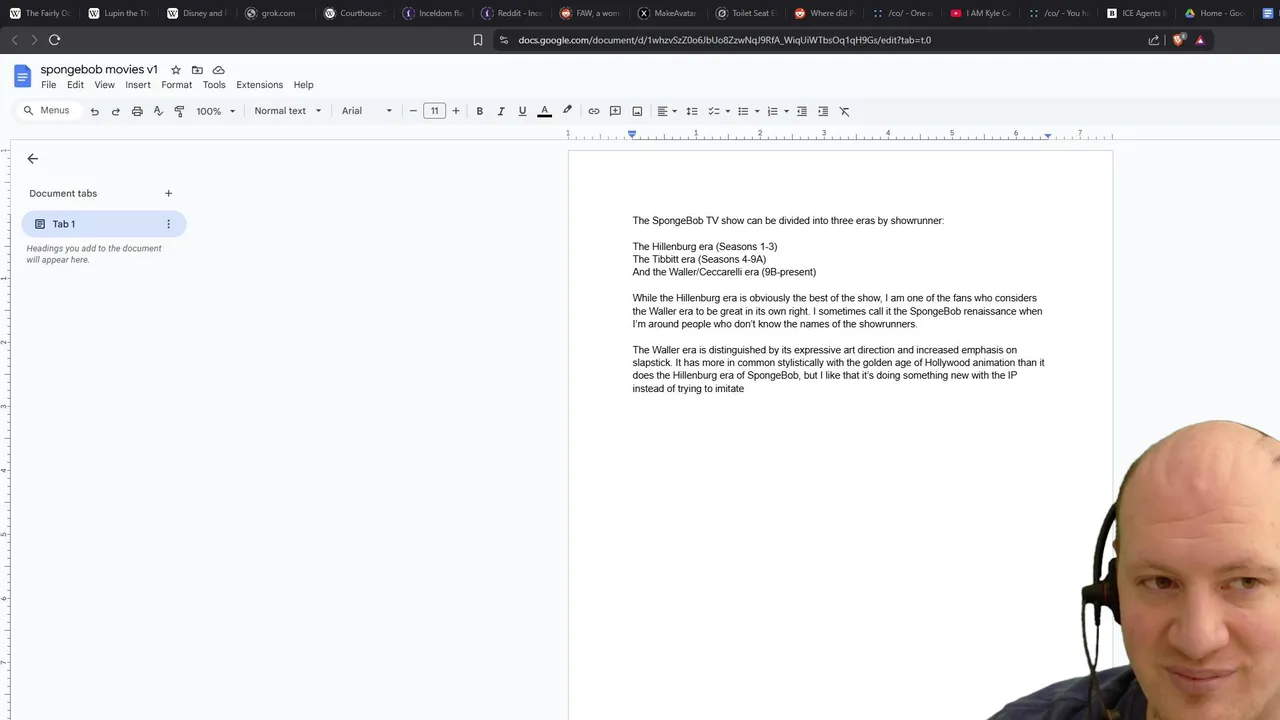The image size is (1280, 720).
Task: Select Tab 1 in document tabs
Action: [104, 224]
